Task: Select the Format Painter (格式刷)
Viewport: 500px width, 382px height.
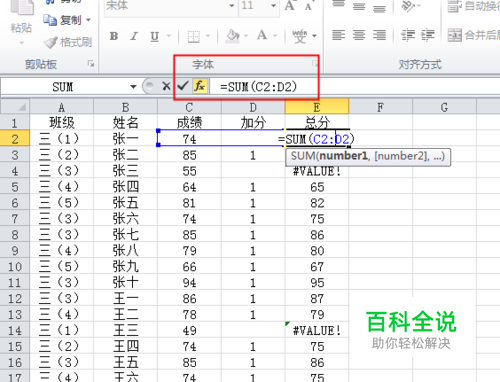Action: click(x=68, y=42)
